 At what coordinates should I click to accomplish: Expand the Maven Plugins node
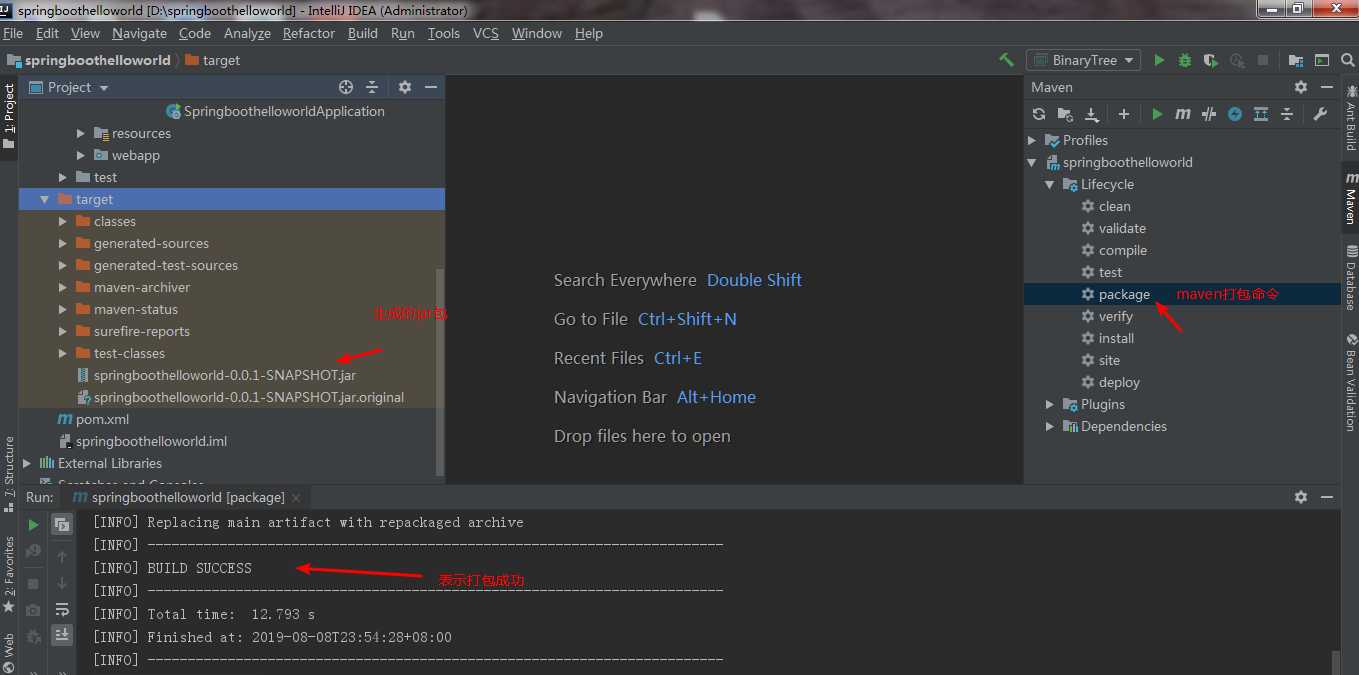[x=1050, y=404]
